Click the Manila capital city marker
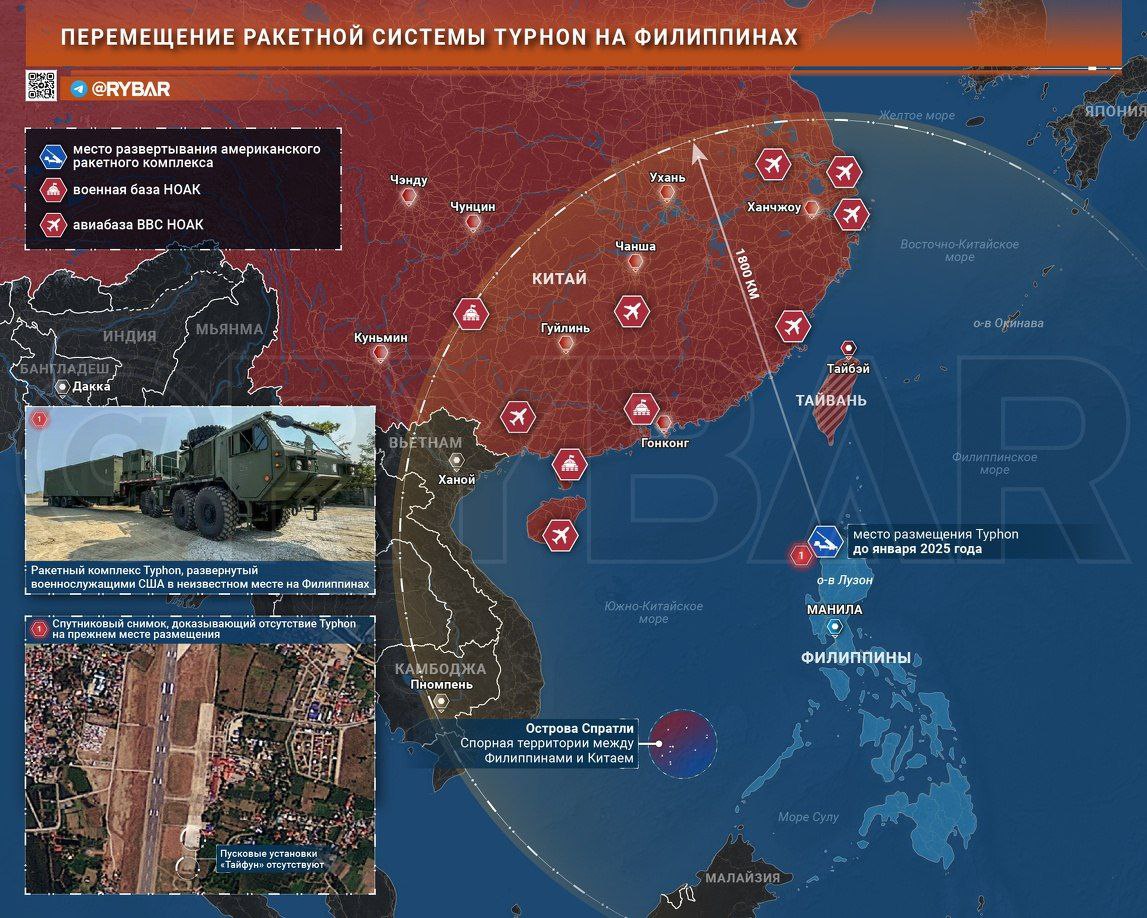Viewport: 1147px width, 918px height. [834, 627]
